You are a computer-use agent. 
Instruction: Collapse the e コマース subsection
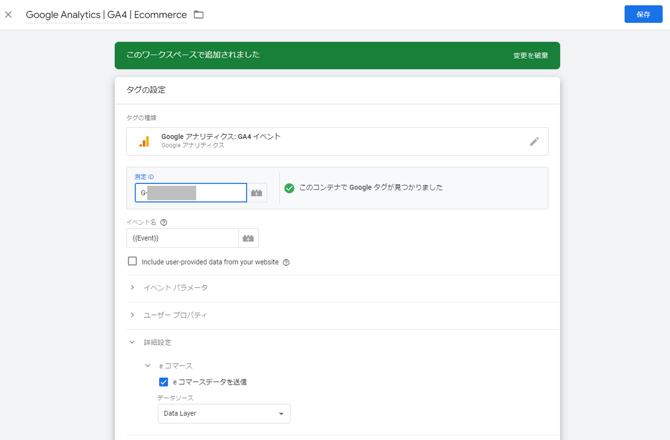[148, 366]
